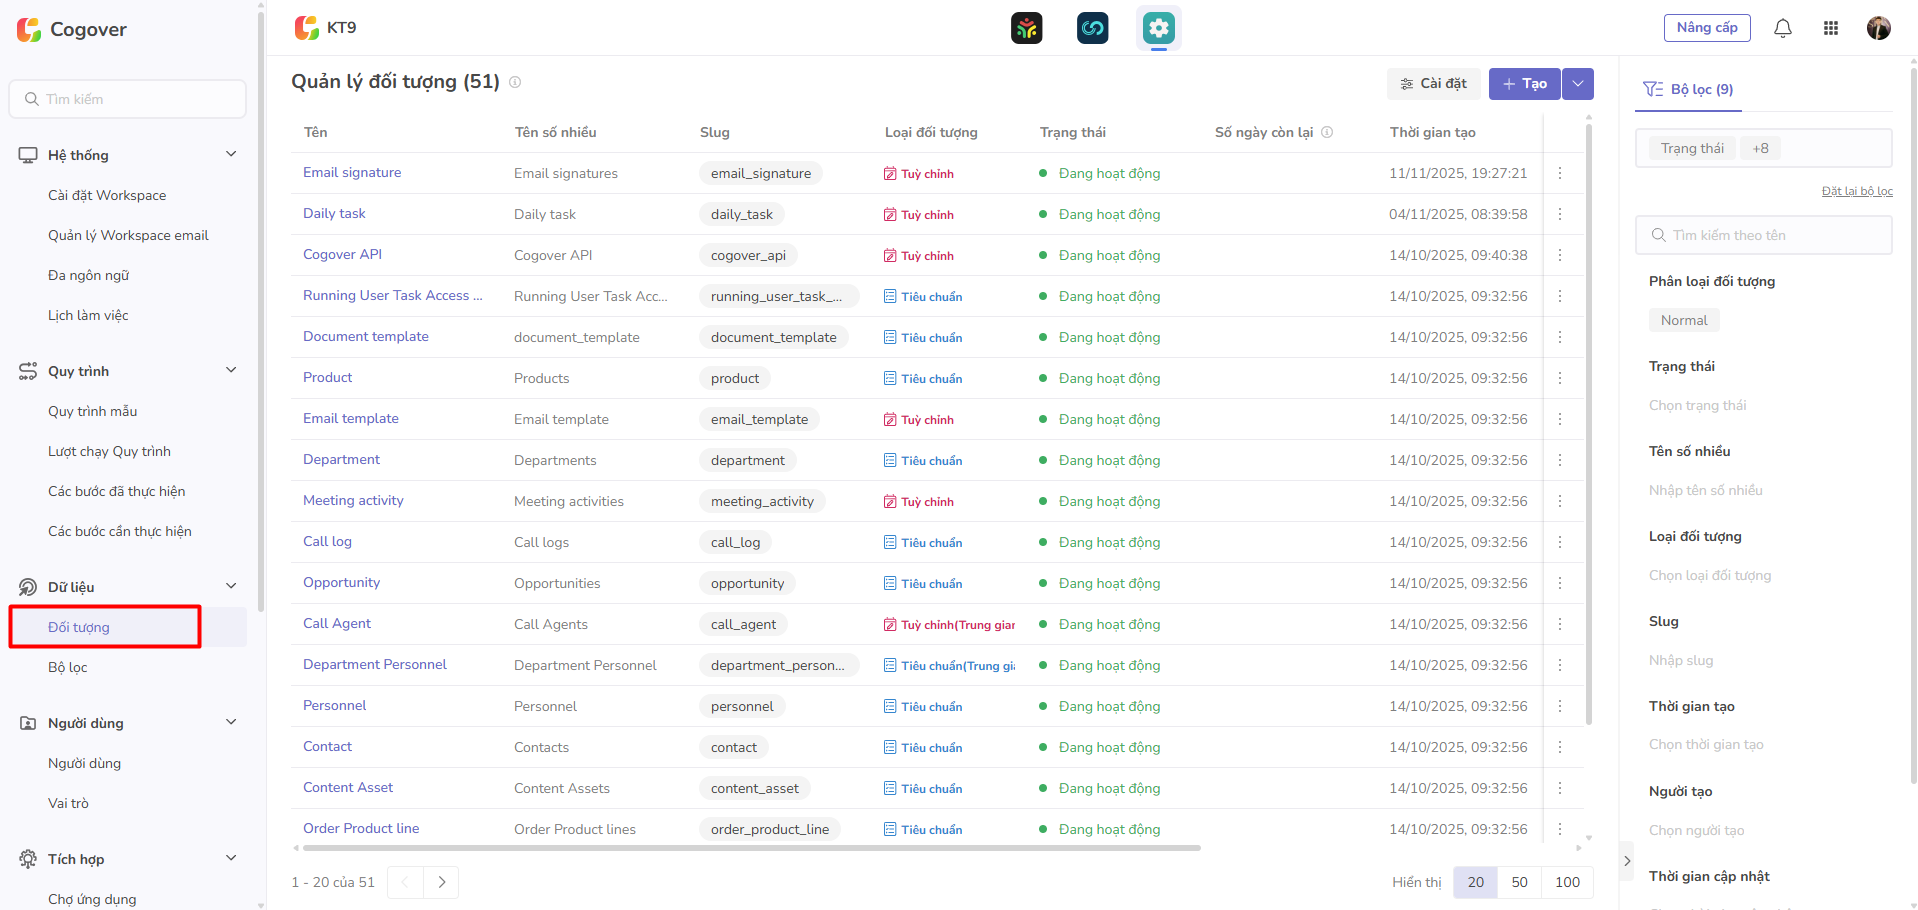
Task: Click the user profile avatar
Action: coord(1878,28)
